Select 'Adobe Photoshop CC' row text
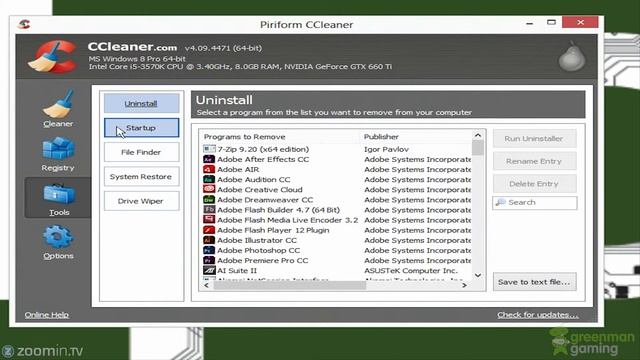 pyautogui.click(x=258, y=250)
